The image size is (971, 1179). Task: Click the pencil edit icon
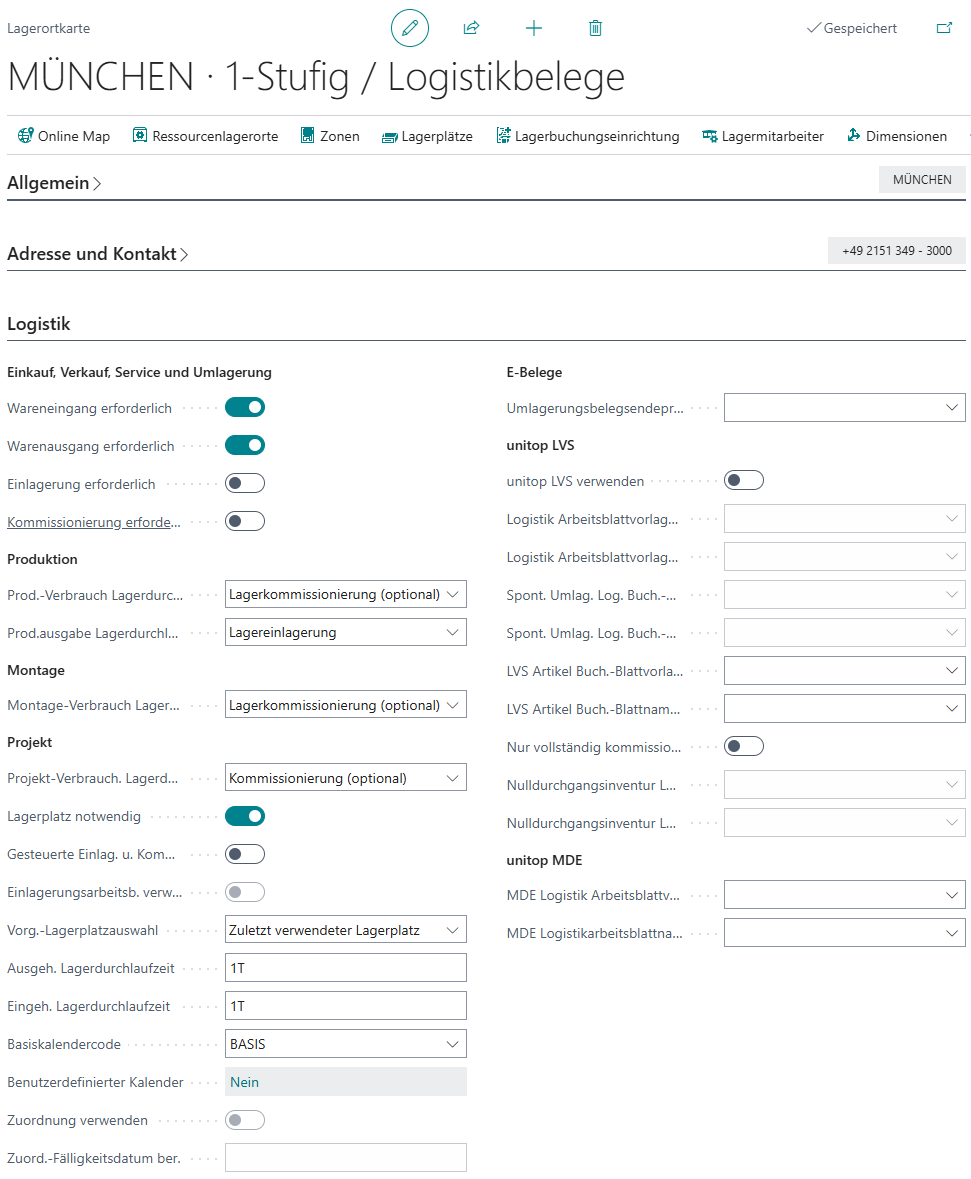(x=409, y=28)
